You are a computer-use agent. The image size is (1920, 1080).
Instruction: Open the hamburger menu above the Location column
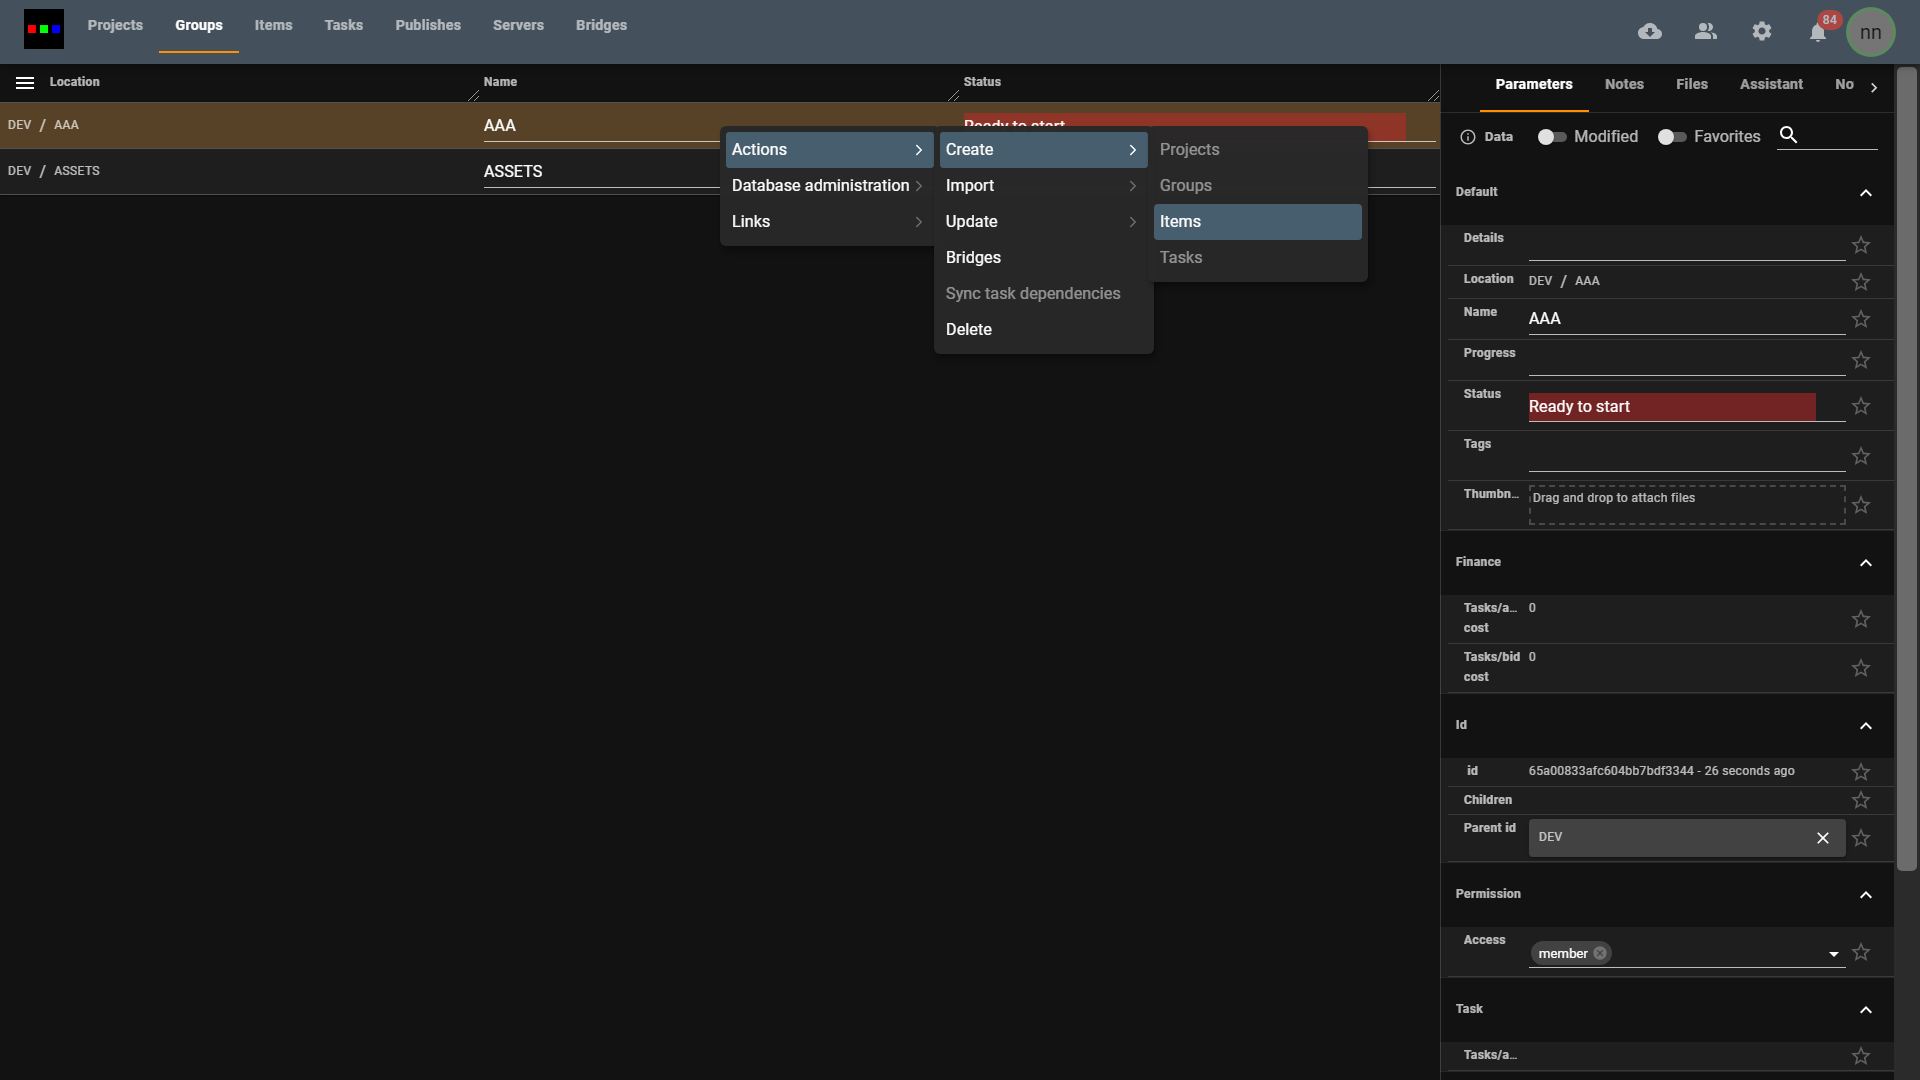tap(24, 83)
